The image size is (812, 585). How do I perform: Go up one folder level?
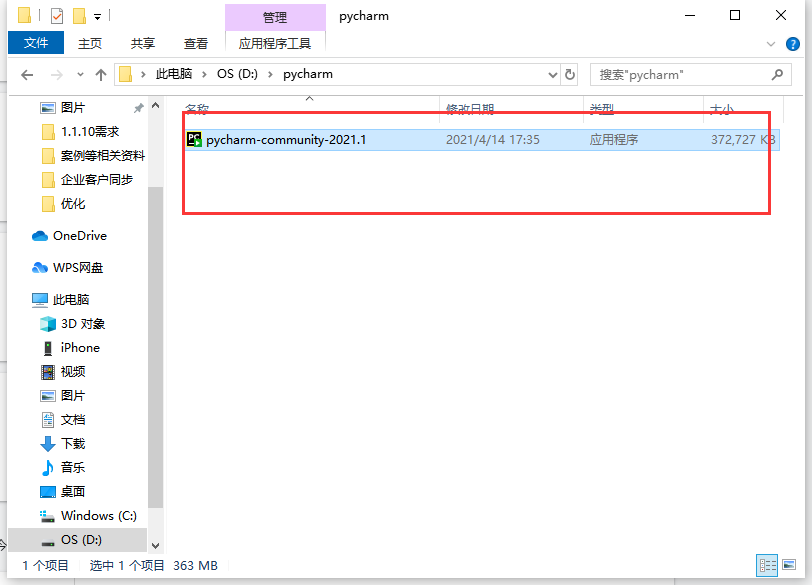pyautogui.click(x=101, y=75)
